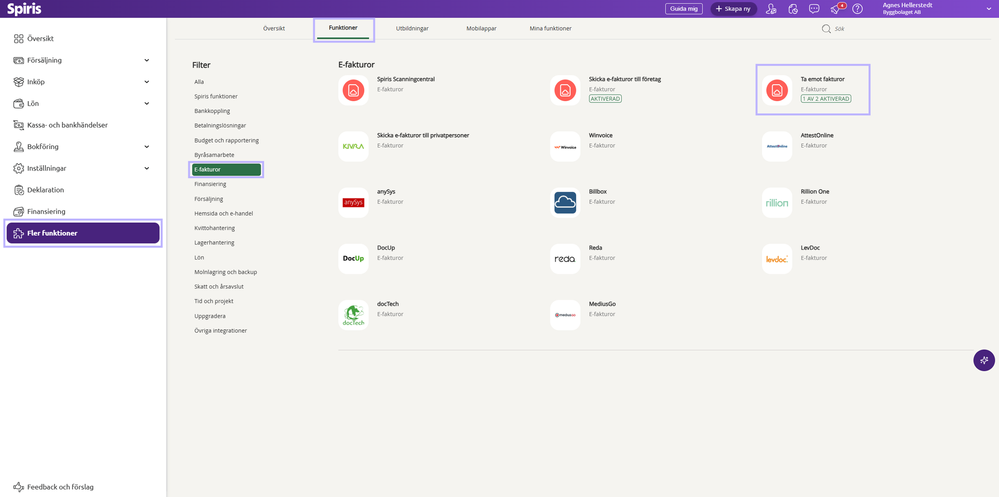
Task: Click the Inköp box icon in sidebar
Action: tap(18, 82)
